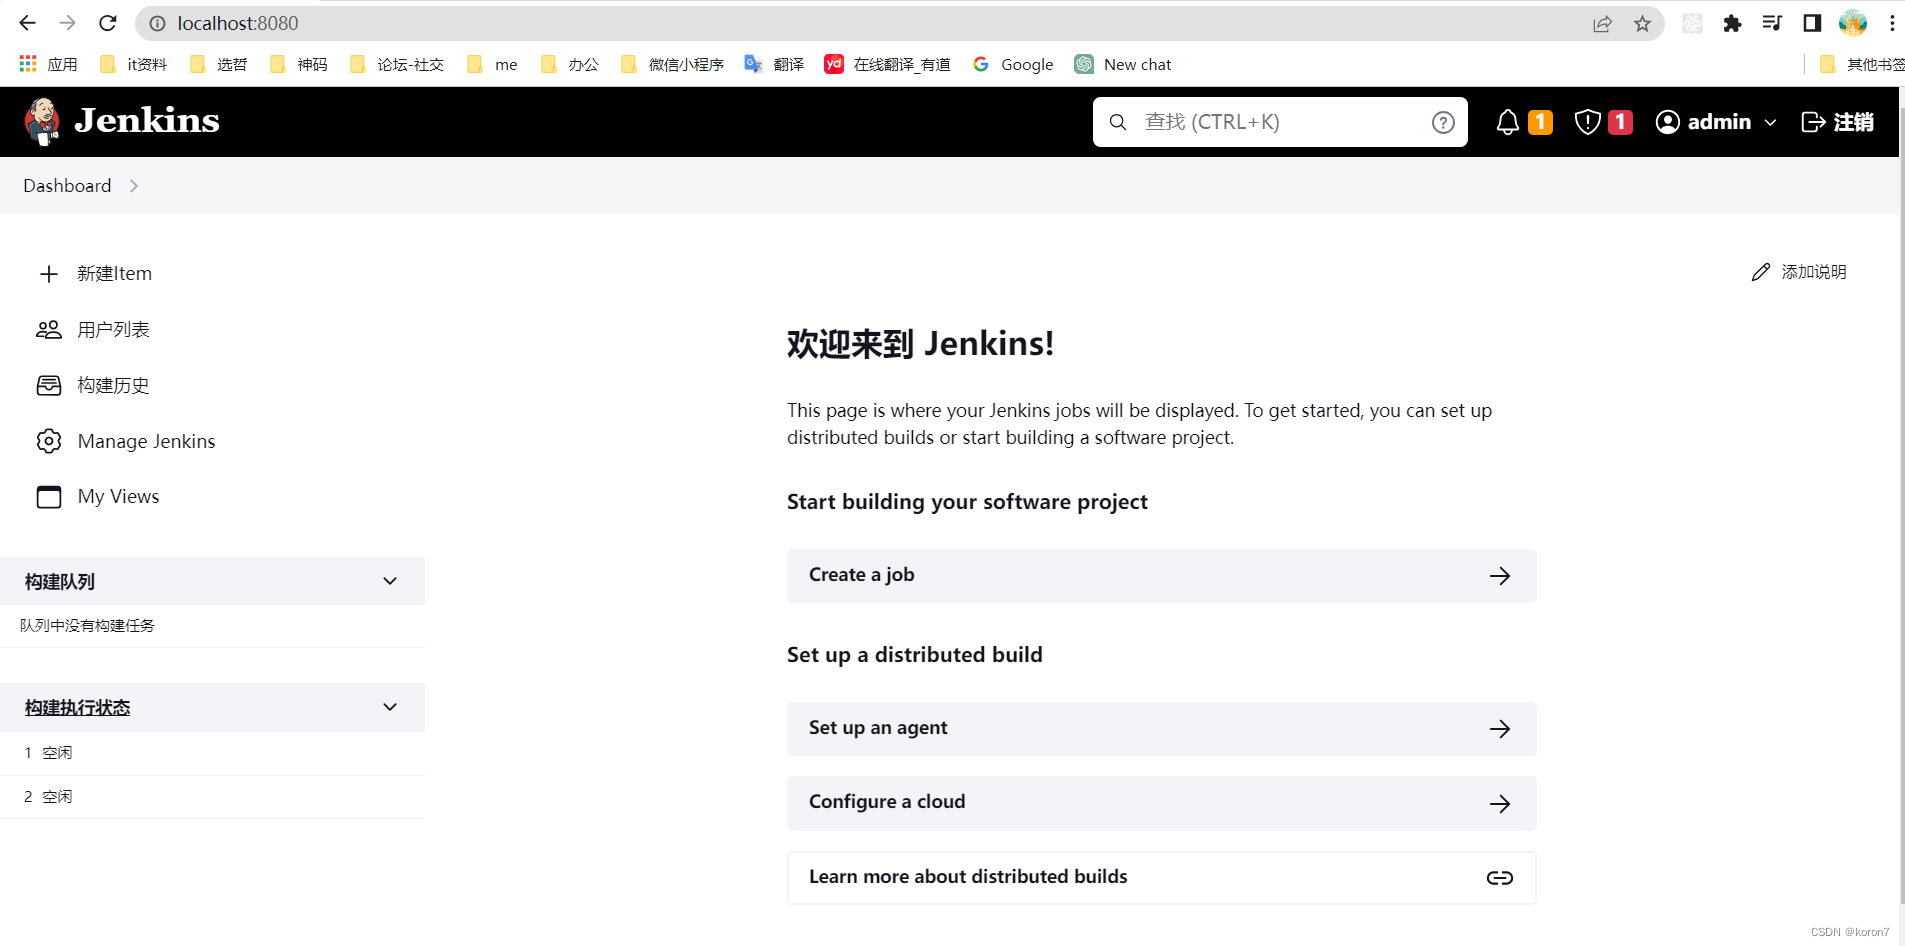Click the arrow on Set up an agent
1905x946 pixels.
tap(1500, 729)
